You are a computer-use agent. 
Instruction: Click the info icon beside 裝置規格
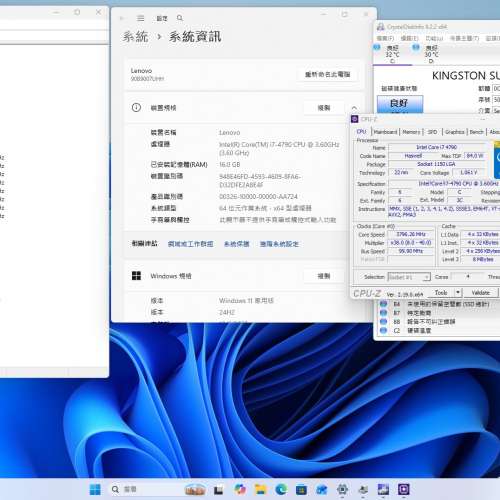click(x=136, y=107)
